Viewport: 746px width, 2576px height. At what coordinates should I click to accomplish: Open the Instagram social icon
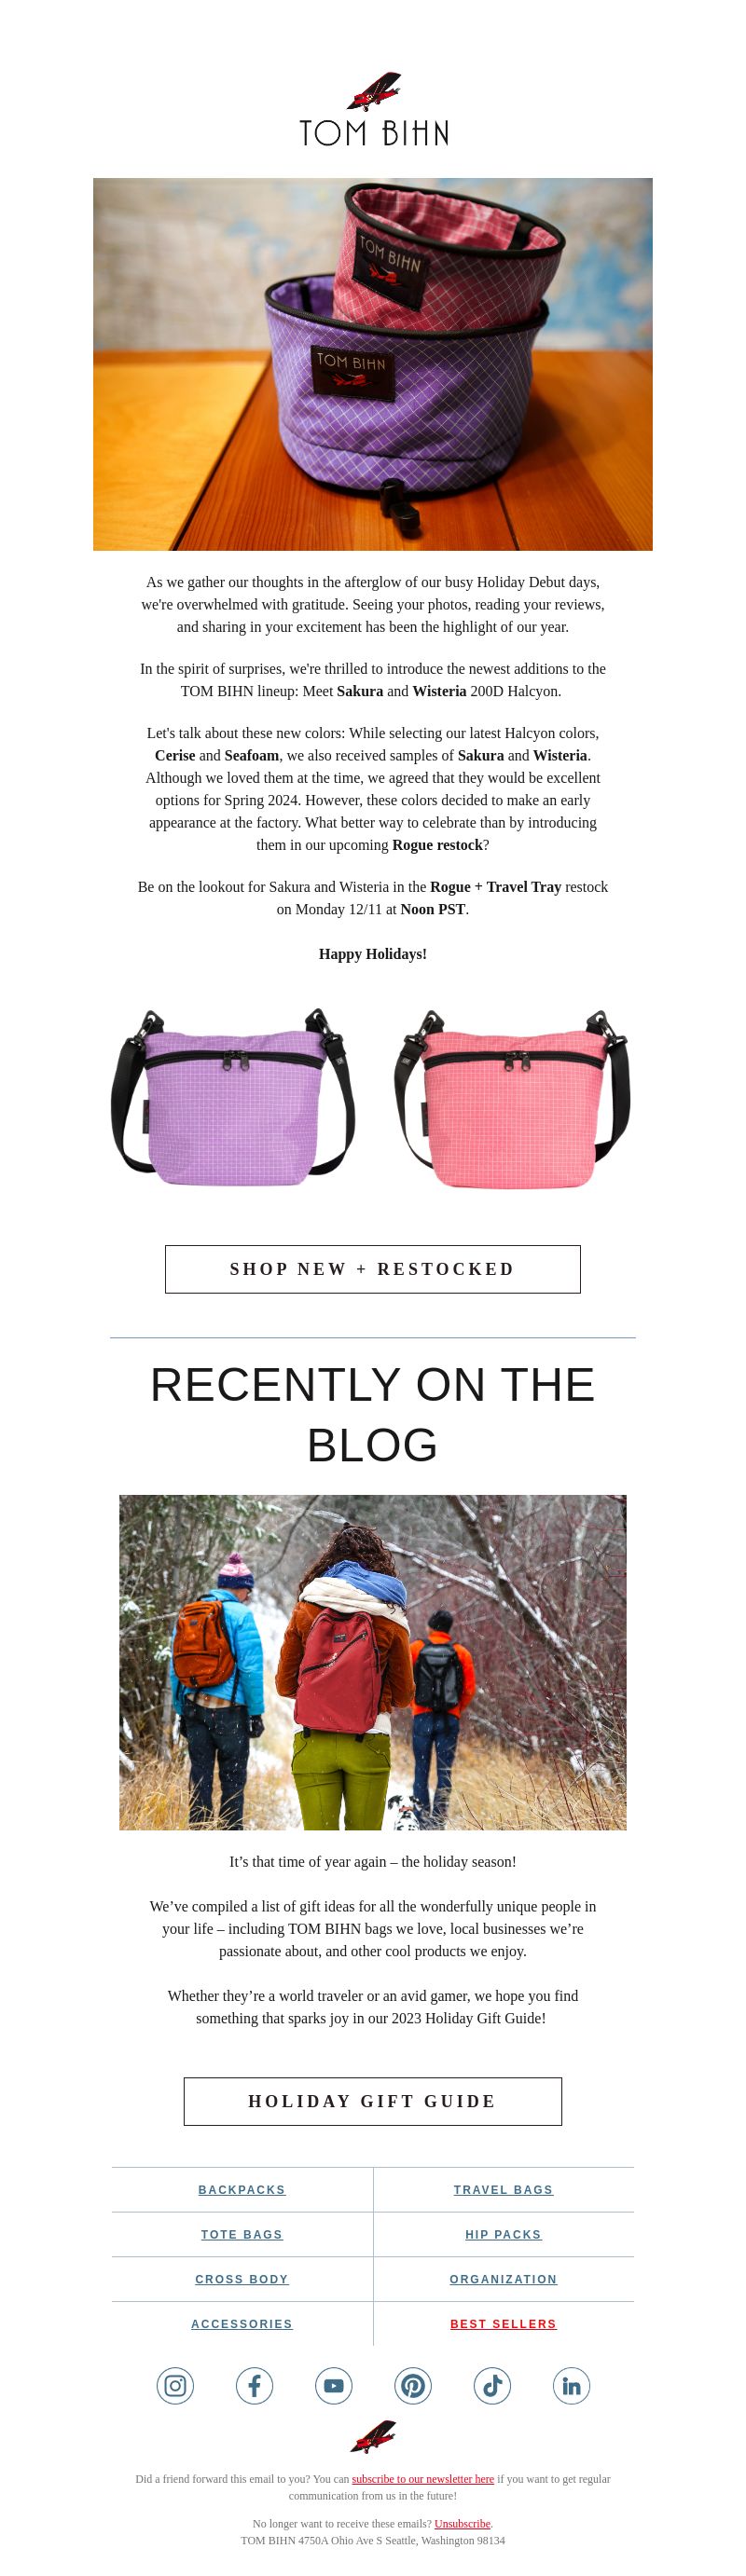point(175,2386)
